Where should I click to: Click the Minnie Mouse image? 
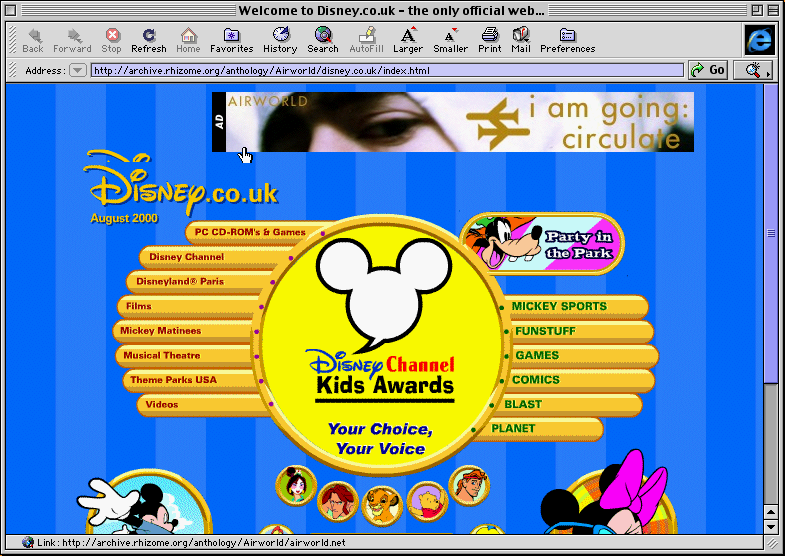tap(608, 493)
